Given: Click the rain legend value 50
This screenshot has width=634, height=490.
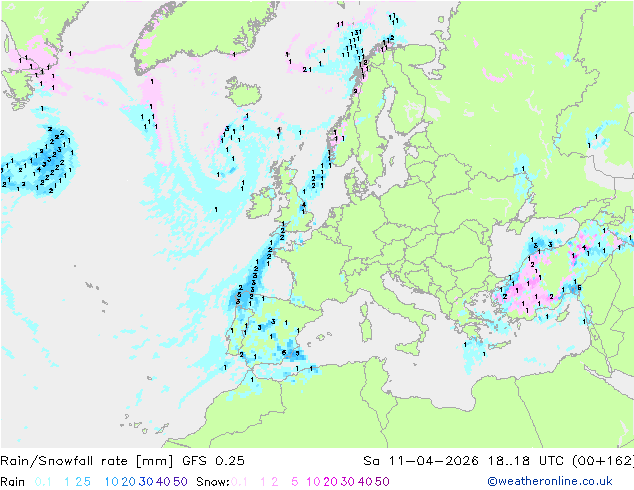Looking at the screenshot, I should pos(180,482).
